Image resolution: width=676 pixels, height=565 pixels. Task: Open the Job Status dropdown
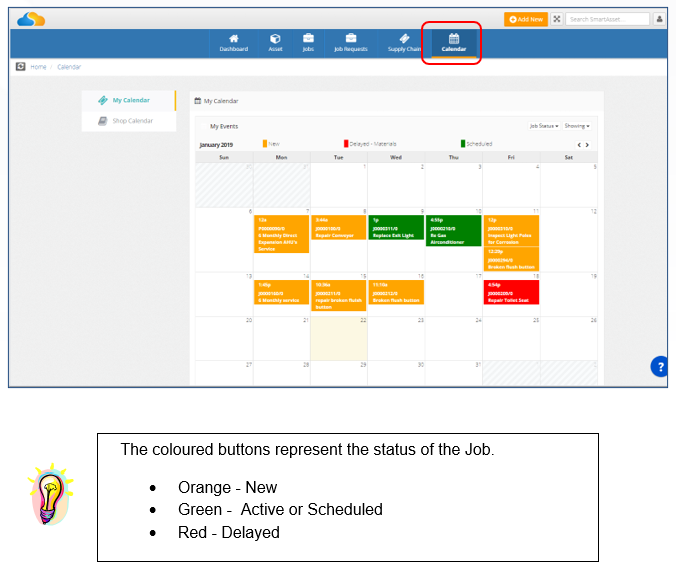point(544,126)
